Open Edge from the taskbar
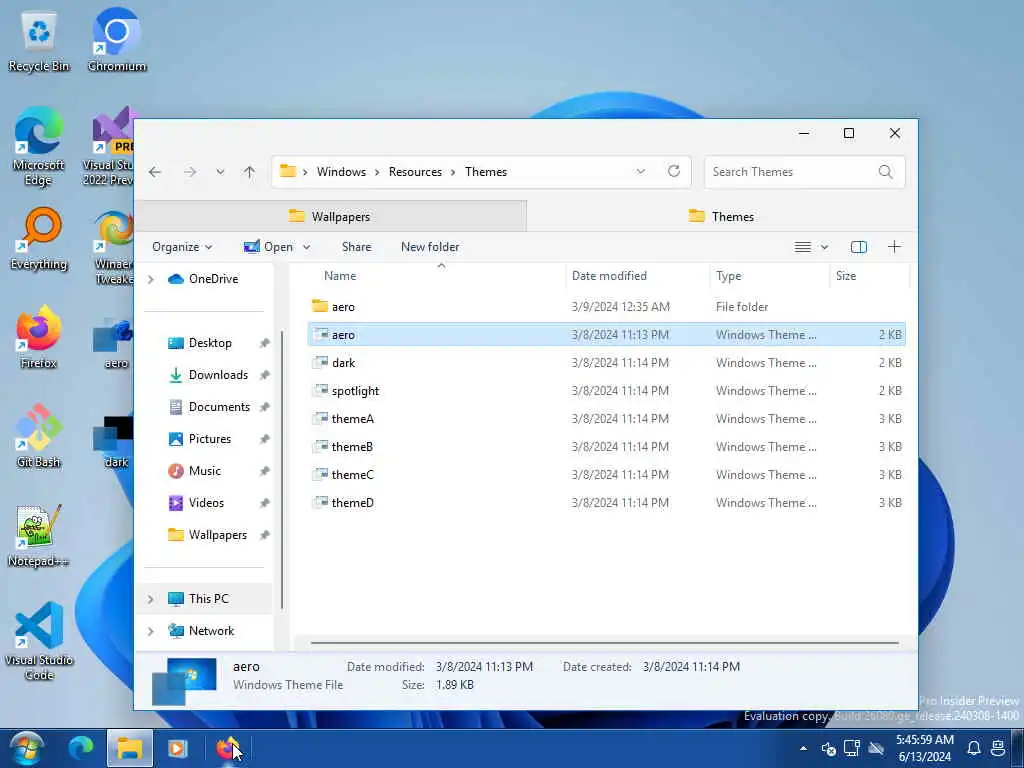Screen dimensions: 1024x768 [x=81, y=748]
